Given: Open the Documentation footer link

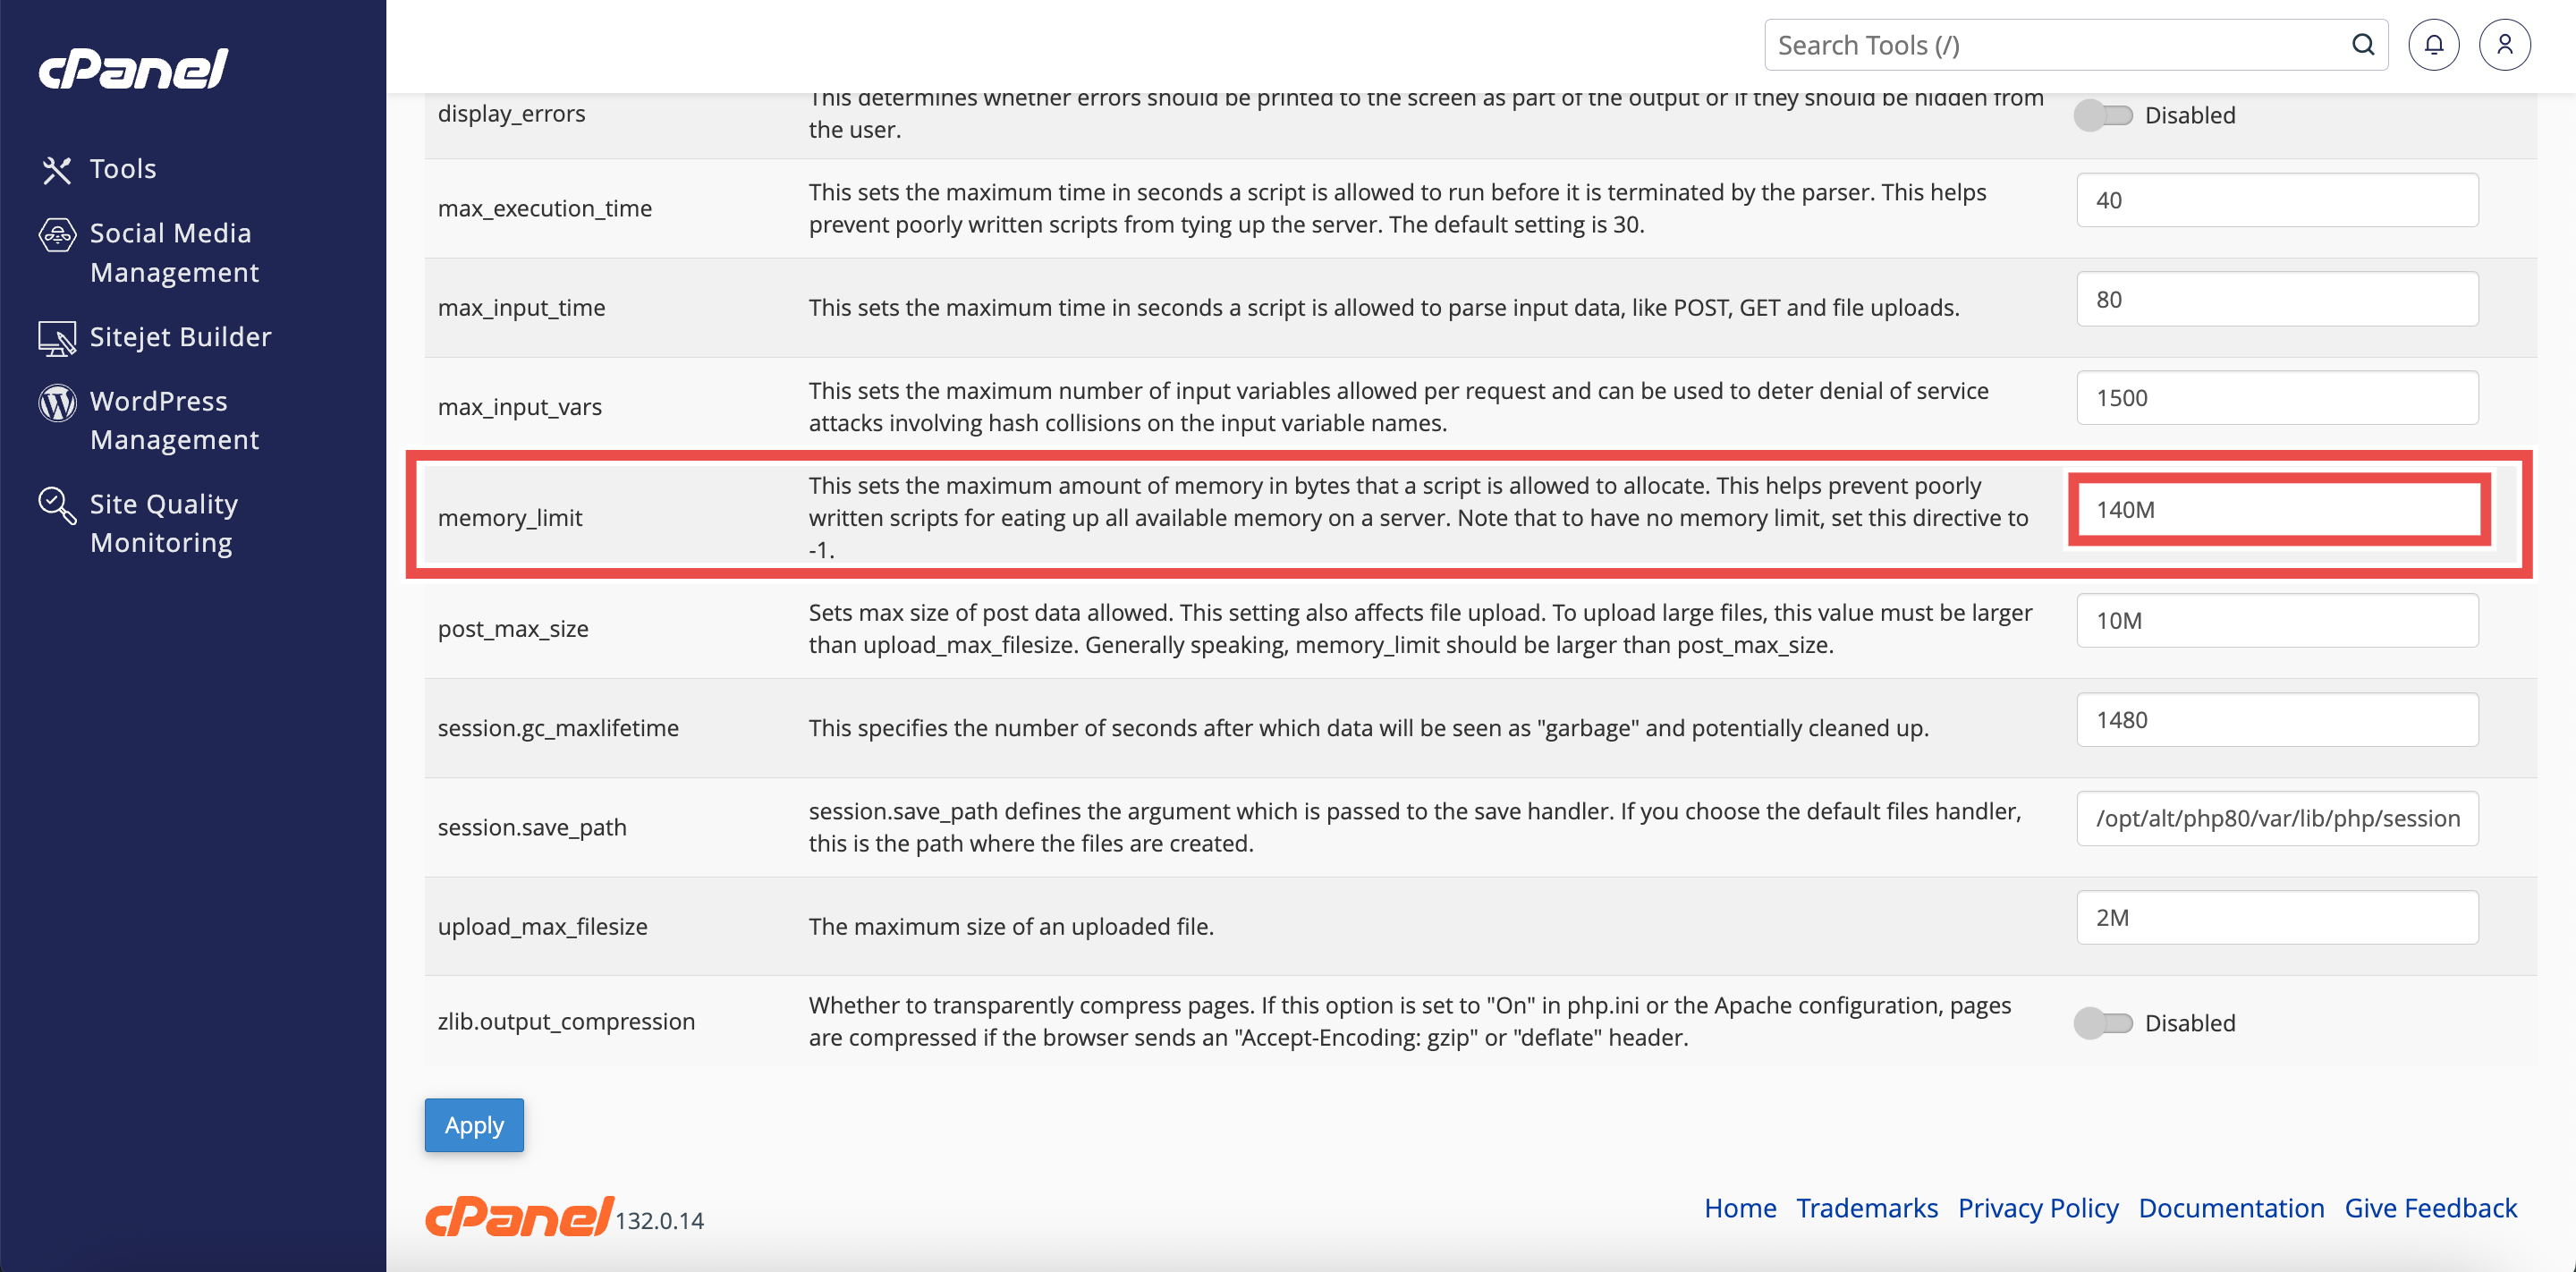Looking at the screenshot, I should coord(2231,1208).
